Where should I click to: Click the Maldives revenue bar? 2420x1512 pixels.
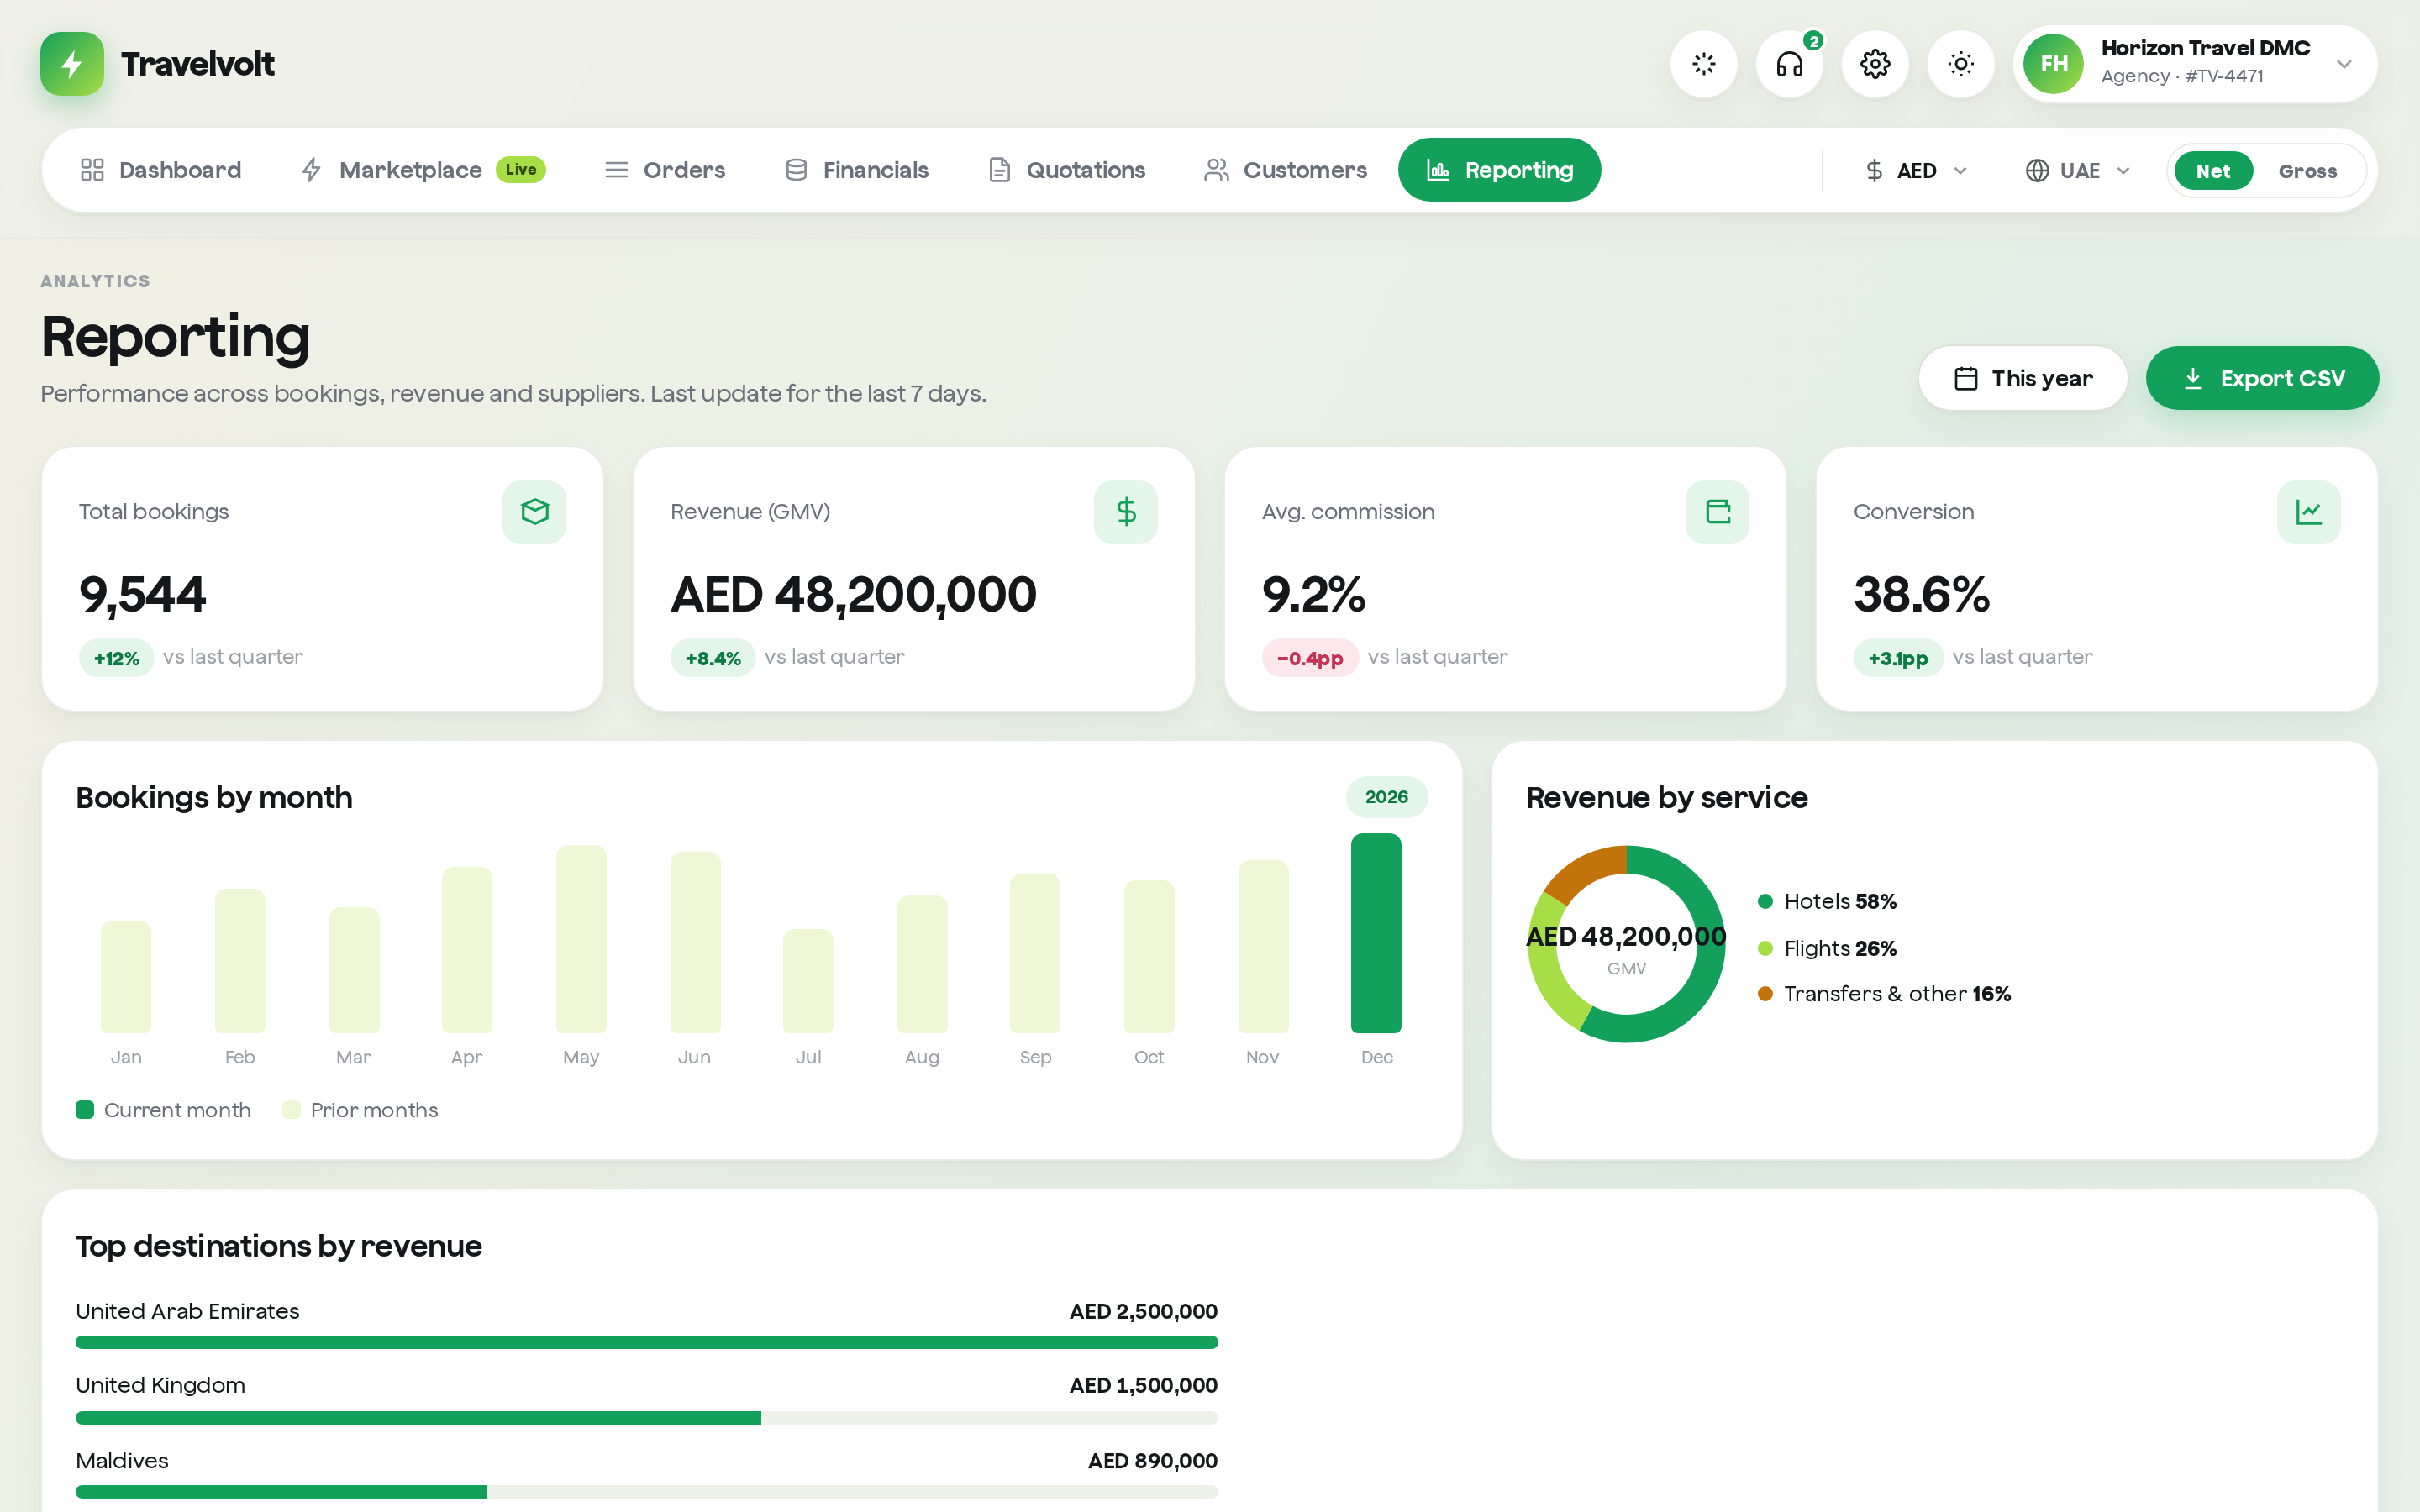(647, 1492)
